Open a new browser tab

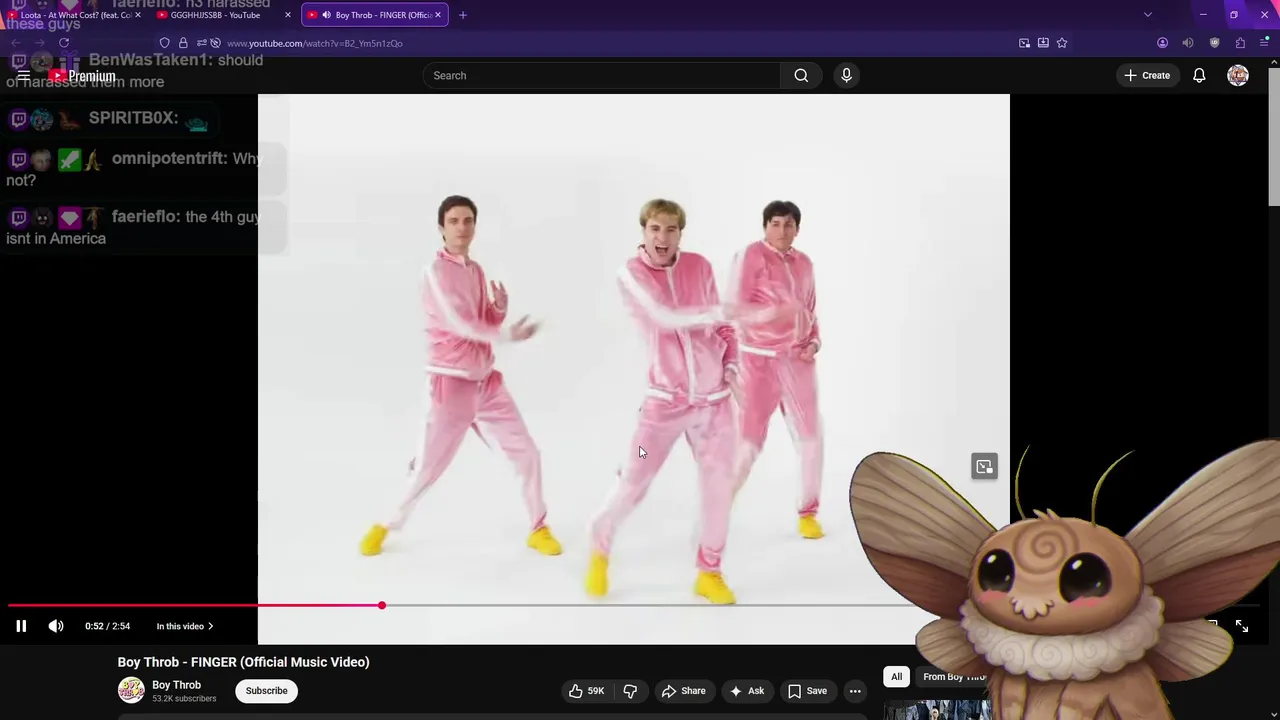[462, 15]
